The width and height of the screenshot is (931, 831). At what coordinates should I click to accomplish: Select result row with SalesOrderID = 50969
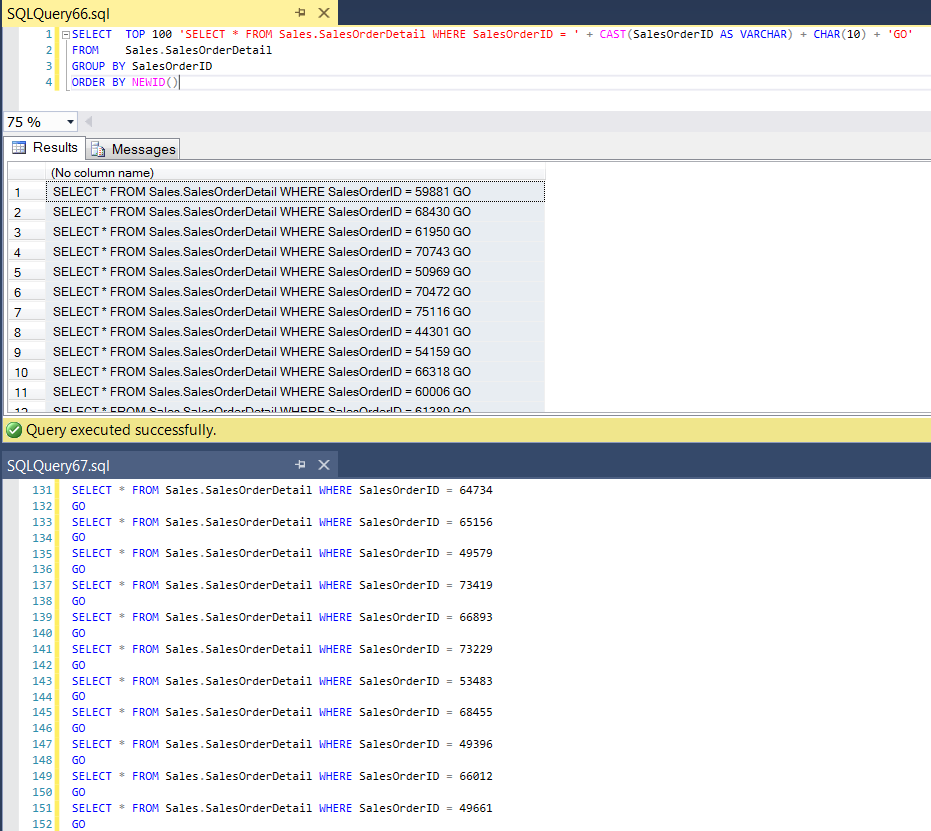click(295, 272)
